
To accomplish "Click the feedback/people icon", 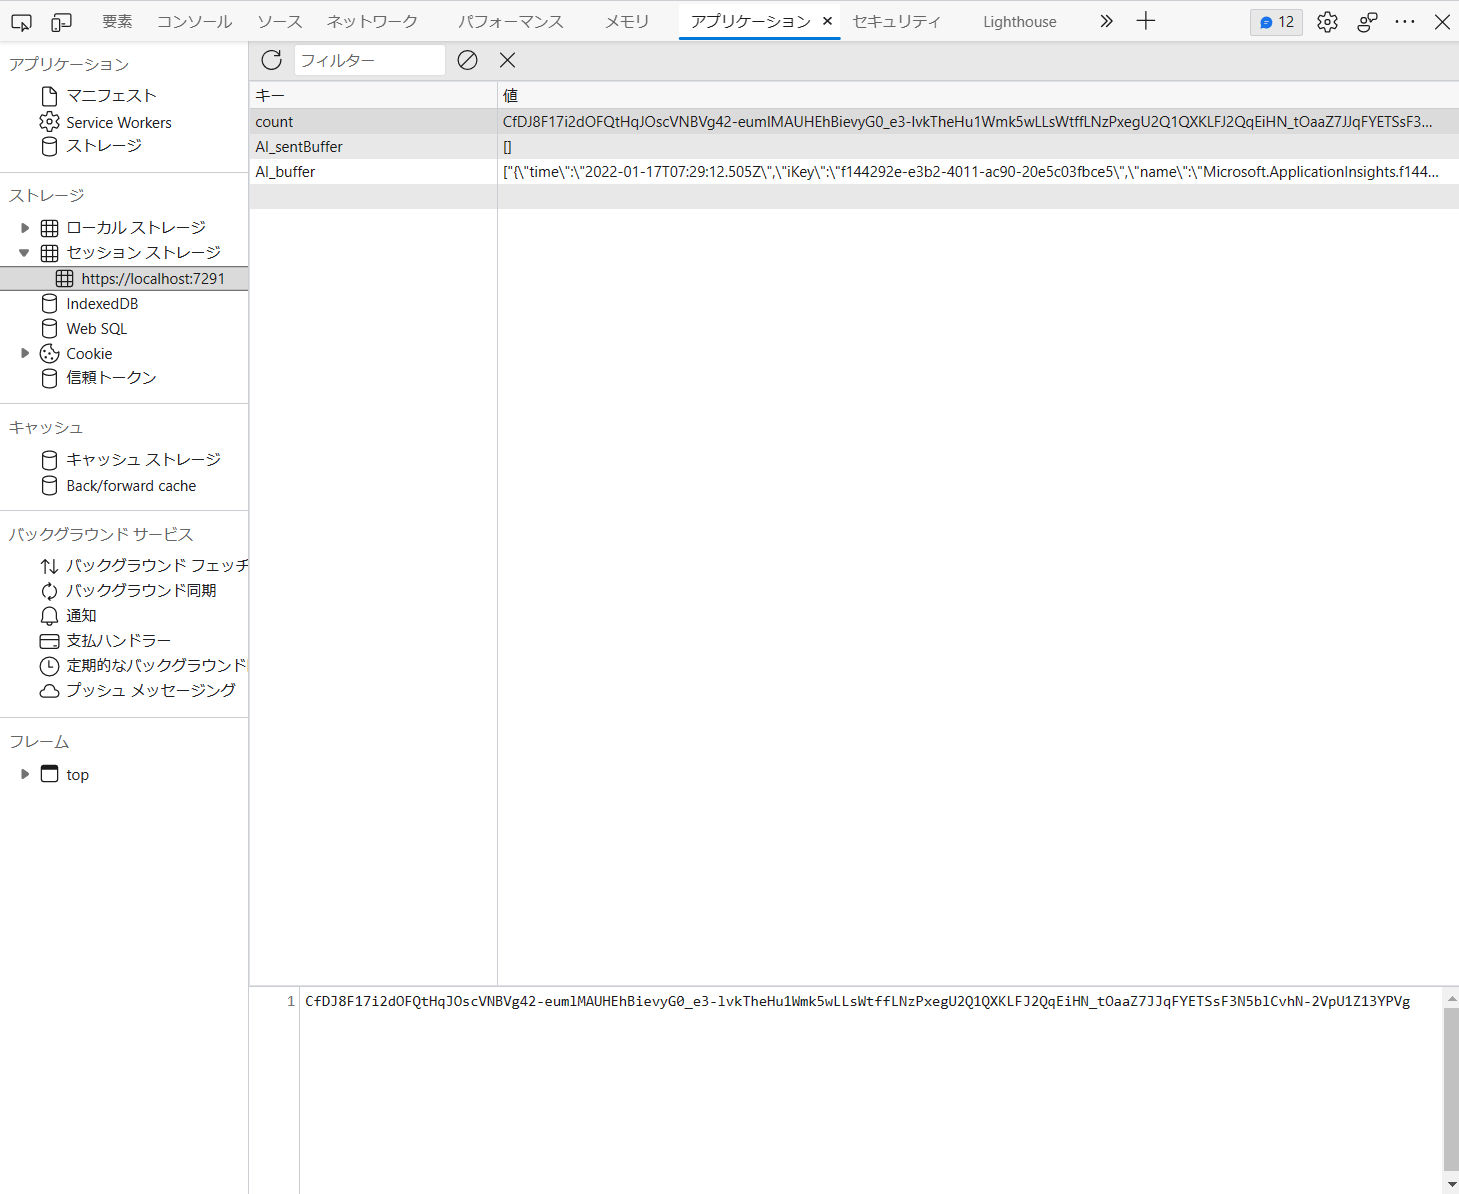I will 1367,22.
